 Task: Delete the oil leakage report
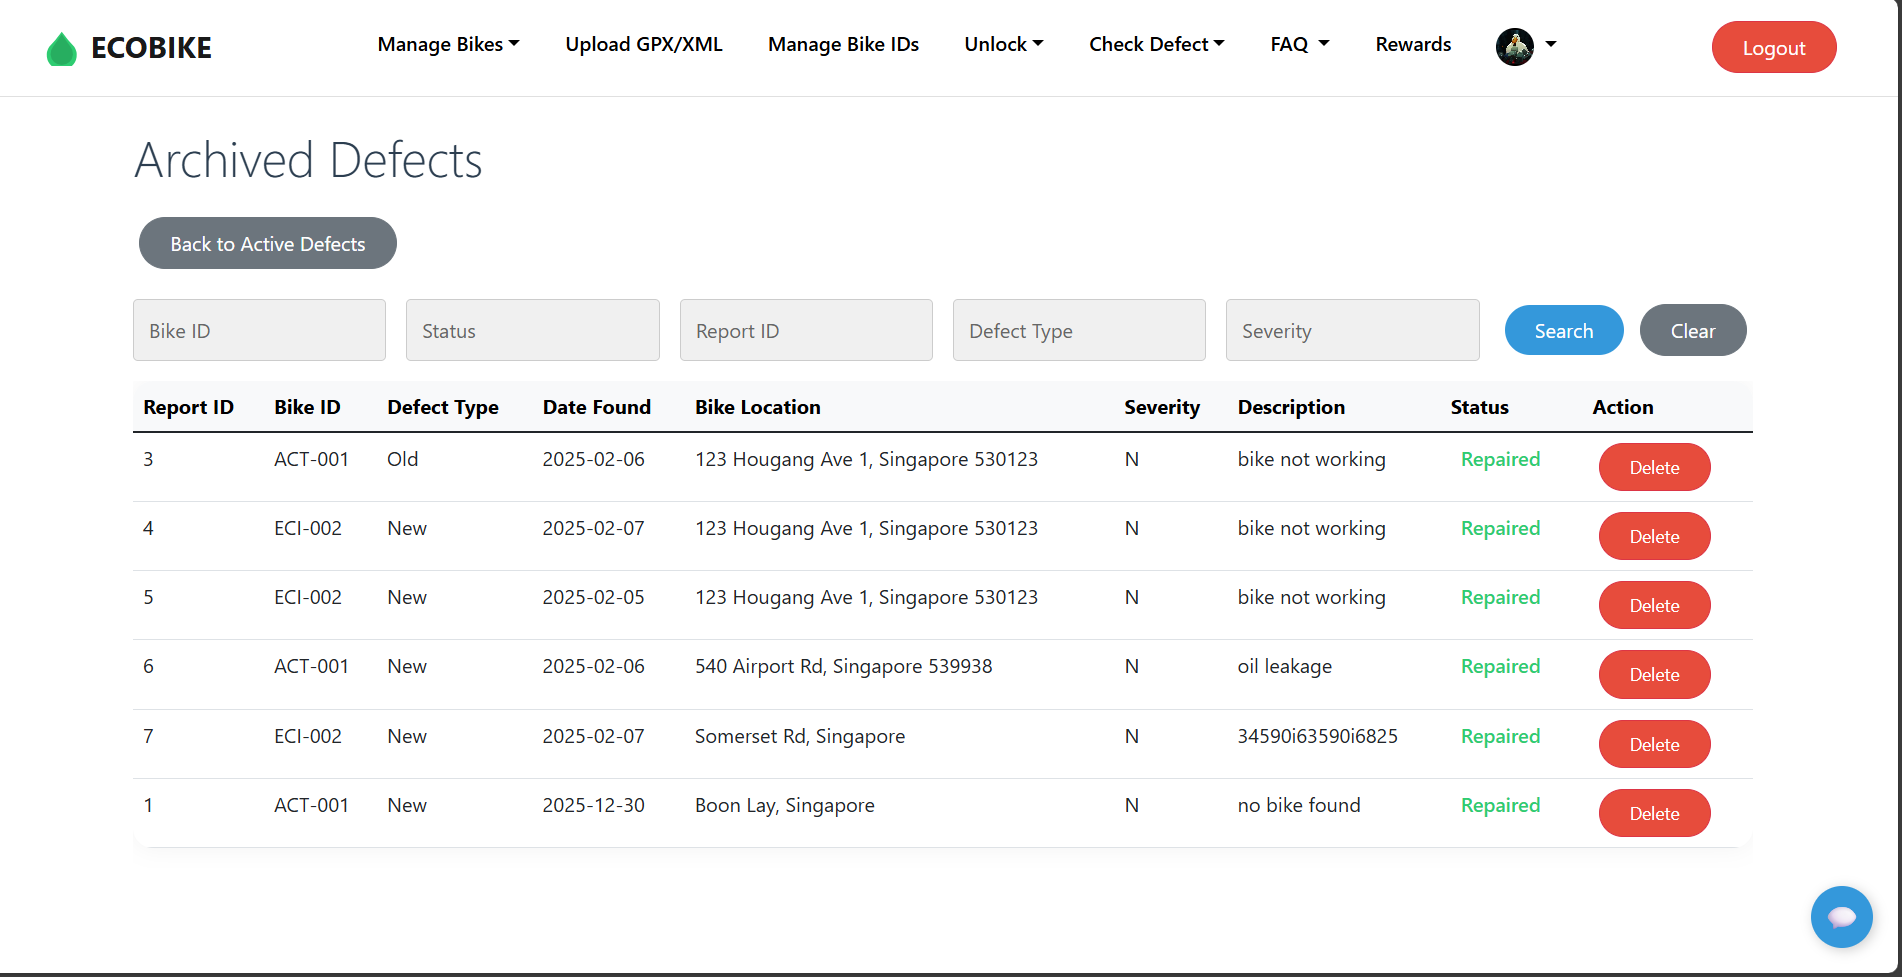coord(1654,675)
